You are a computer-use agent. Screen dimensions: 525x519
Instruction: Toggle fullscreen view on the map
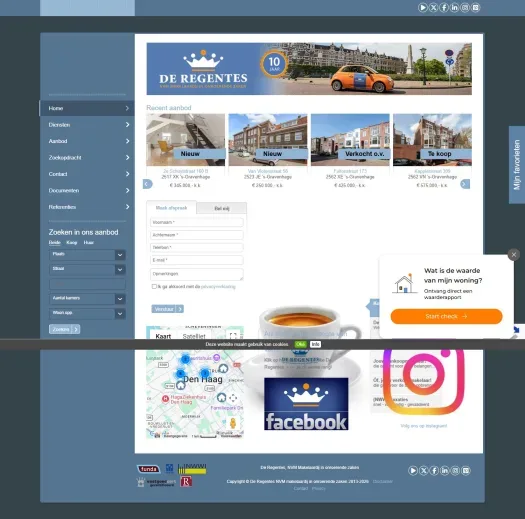tap(233, 335)
